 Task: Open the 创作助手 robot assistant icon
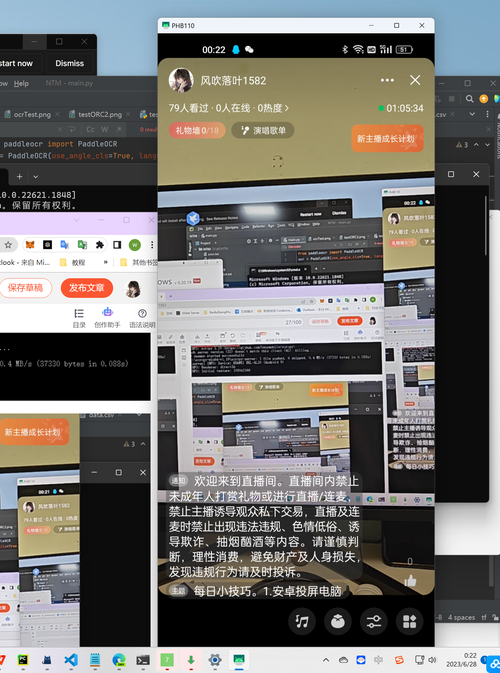pos(107,318)
